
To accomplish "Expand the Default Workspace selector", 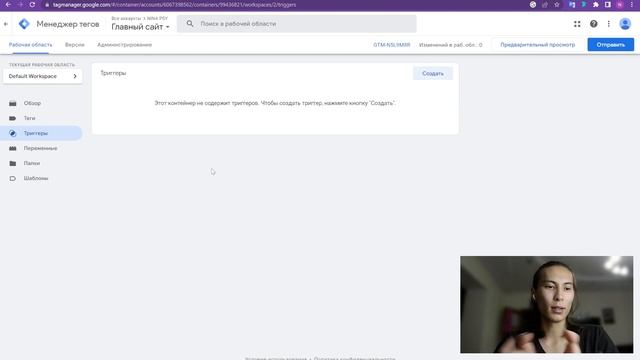I will coord(42,76).
